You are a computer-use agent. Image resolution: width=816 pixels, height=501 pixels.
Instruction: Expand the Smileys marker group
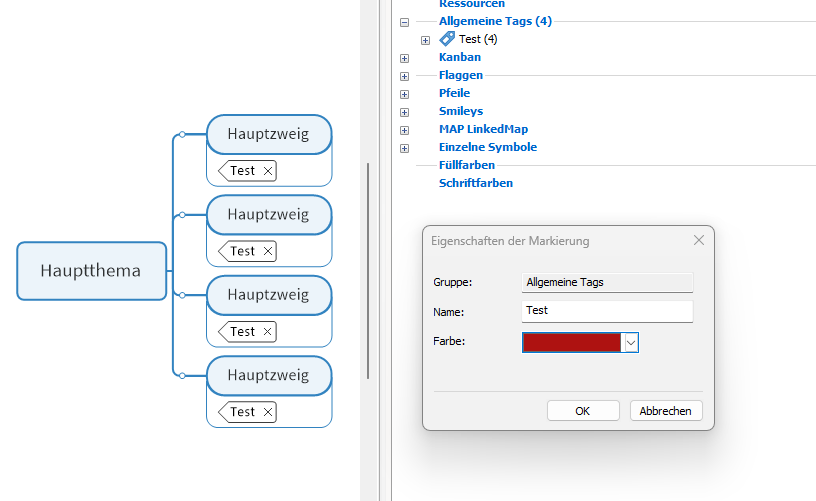pyautogui.click(x=404, y=112)
